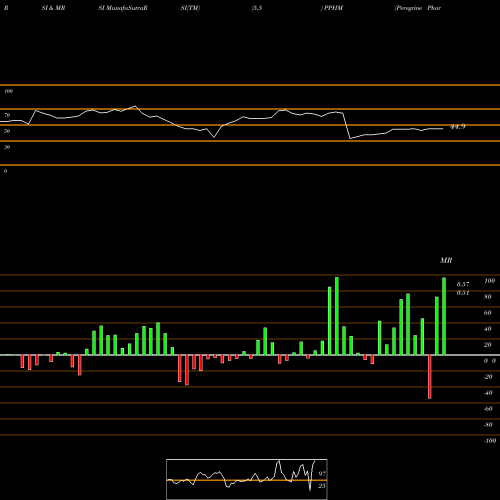Image resolution: width=500 pixels, height=500 pixels.
Task: Click the 'MR' panel title
Action: (446, 260)
